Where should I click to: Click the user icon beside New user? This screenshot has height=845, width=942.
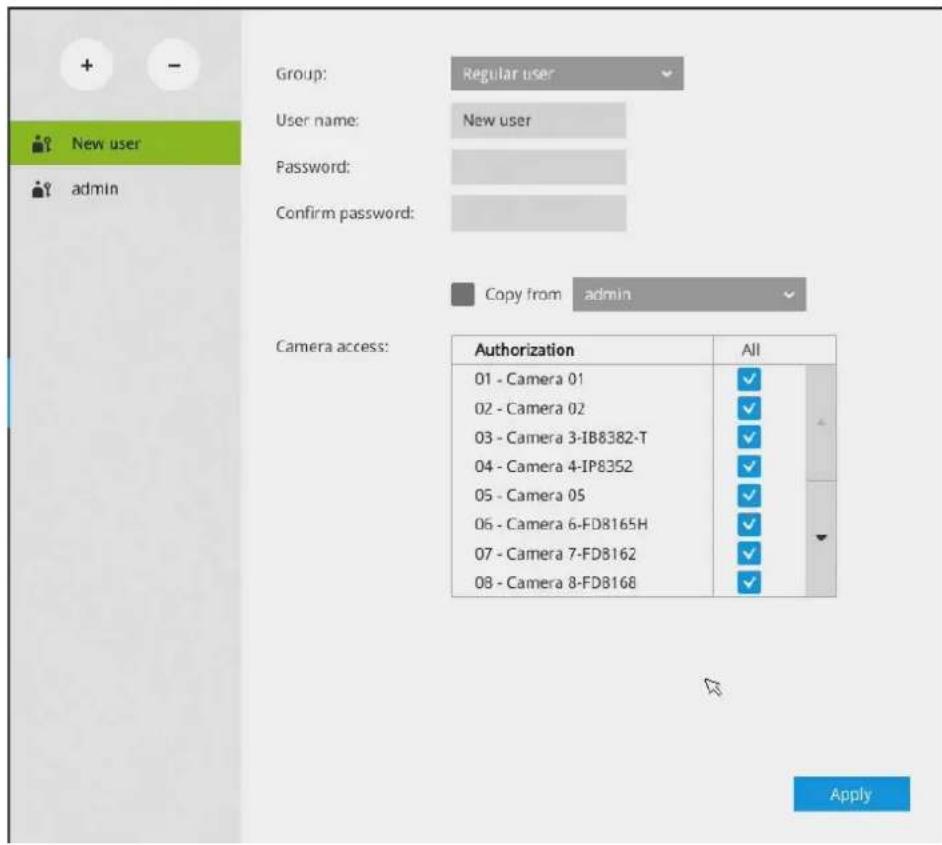pos(41,144)
